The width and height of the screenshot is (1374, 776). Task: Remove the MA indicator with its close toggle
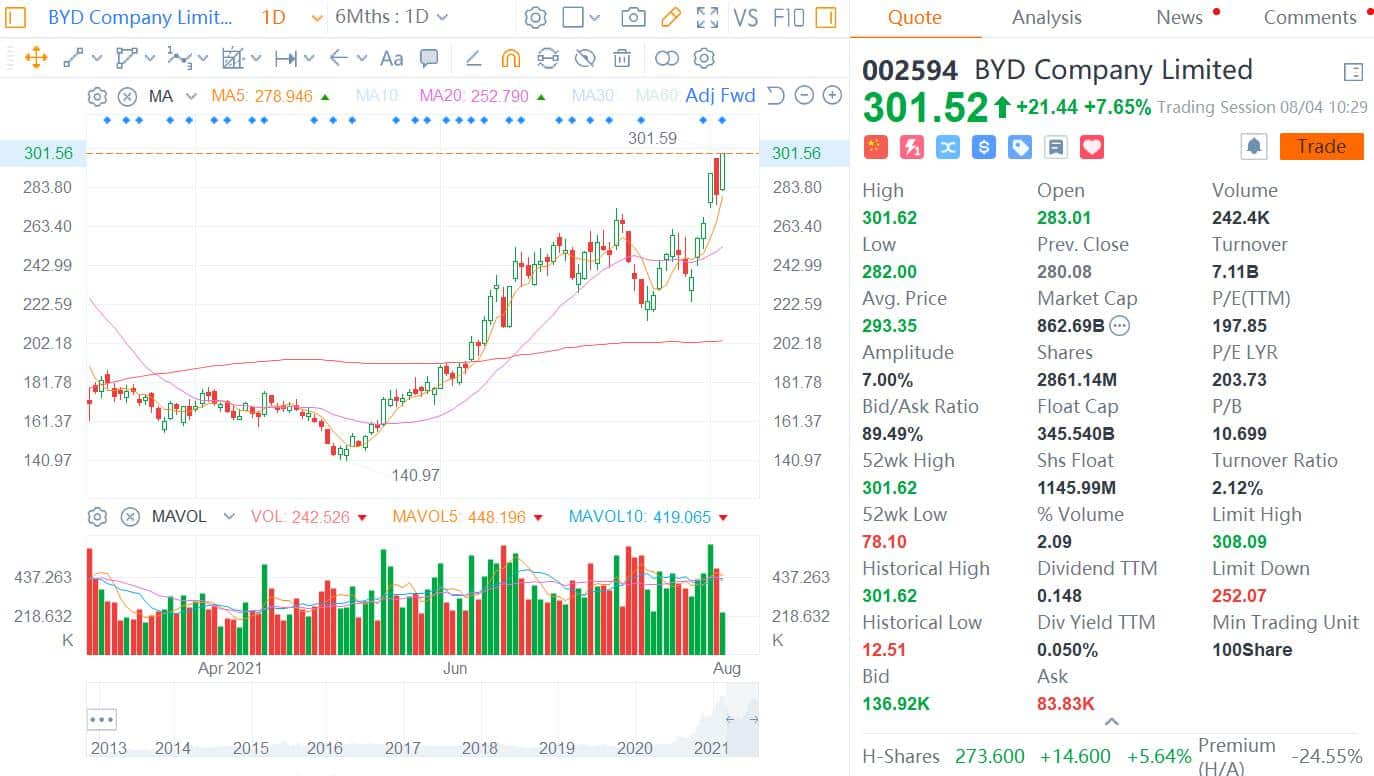click(127, 96)
